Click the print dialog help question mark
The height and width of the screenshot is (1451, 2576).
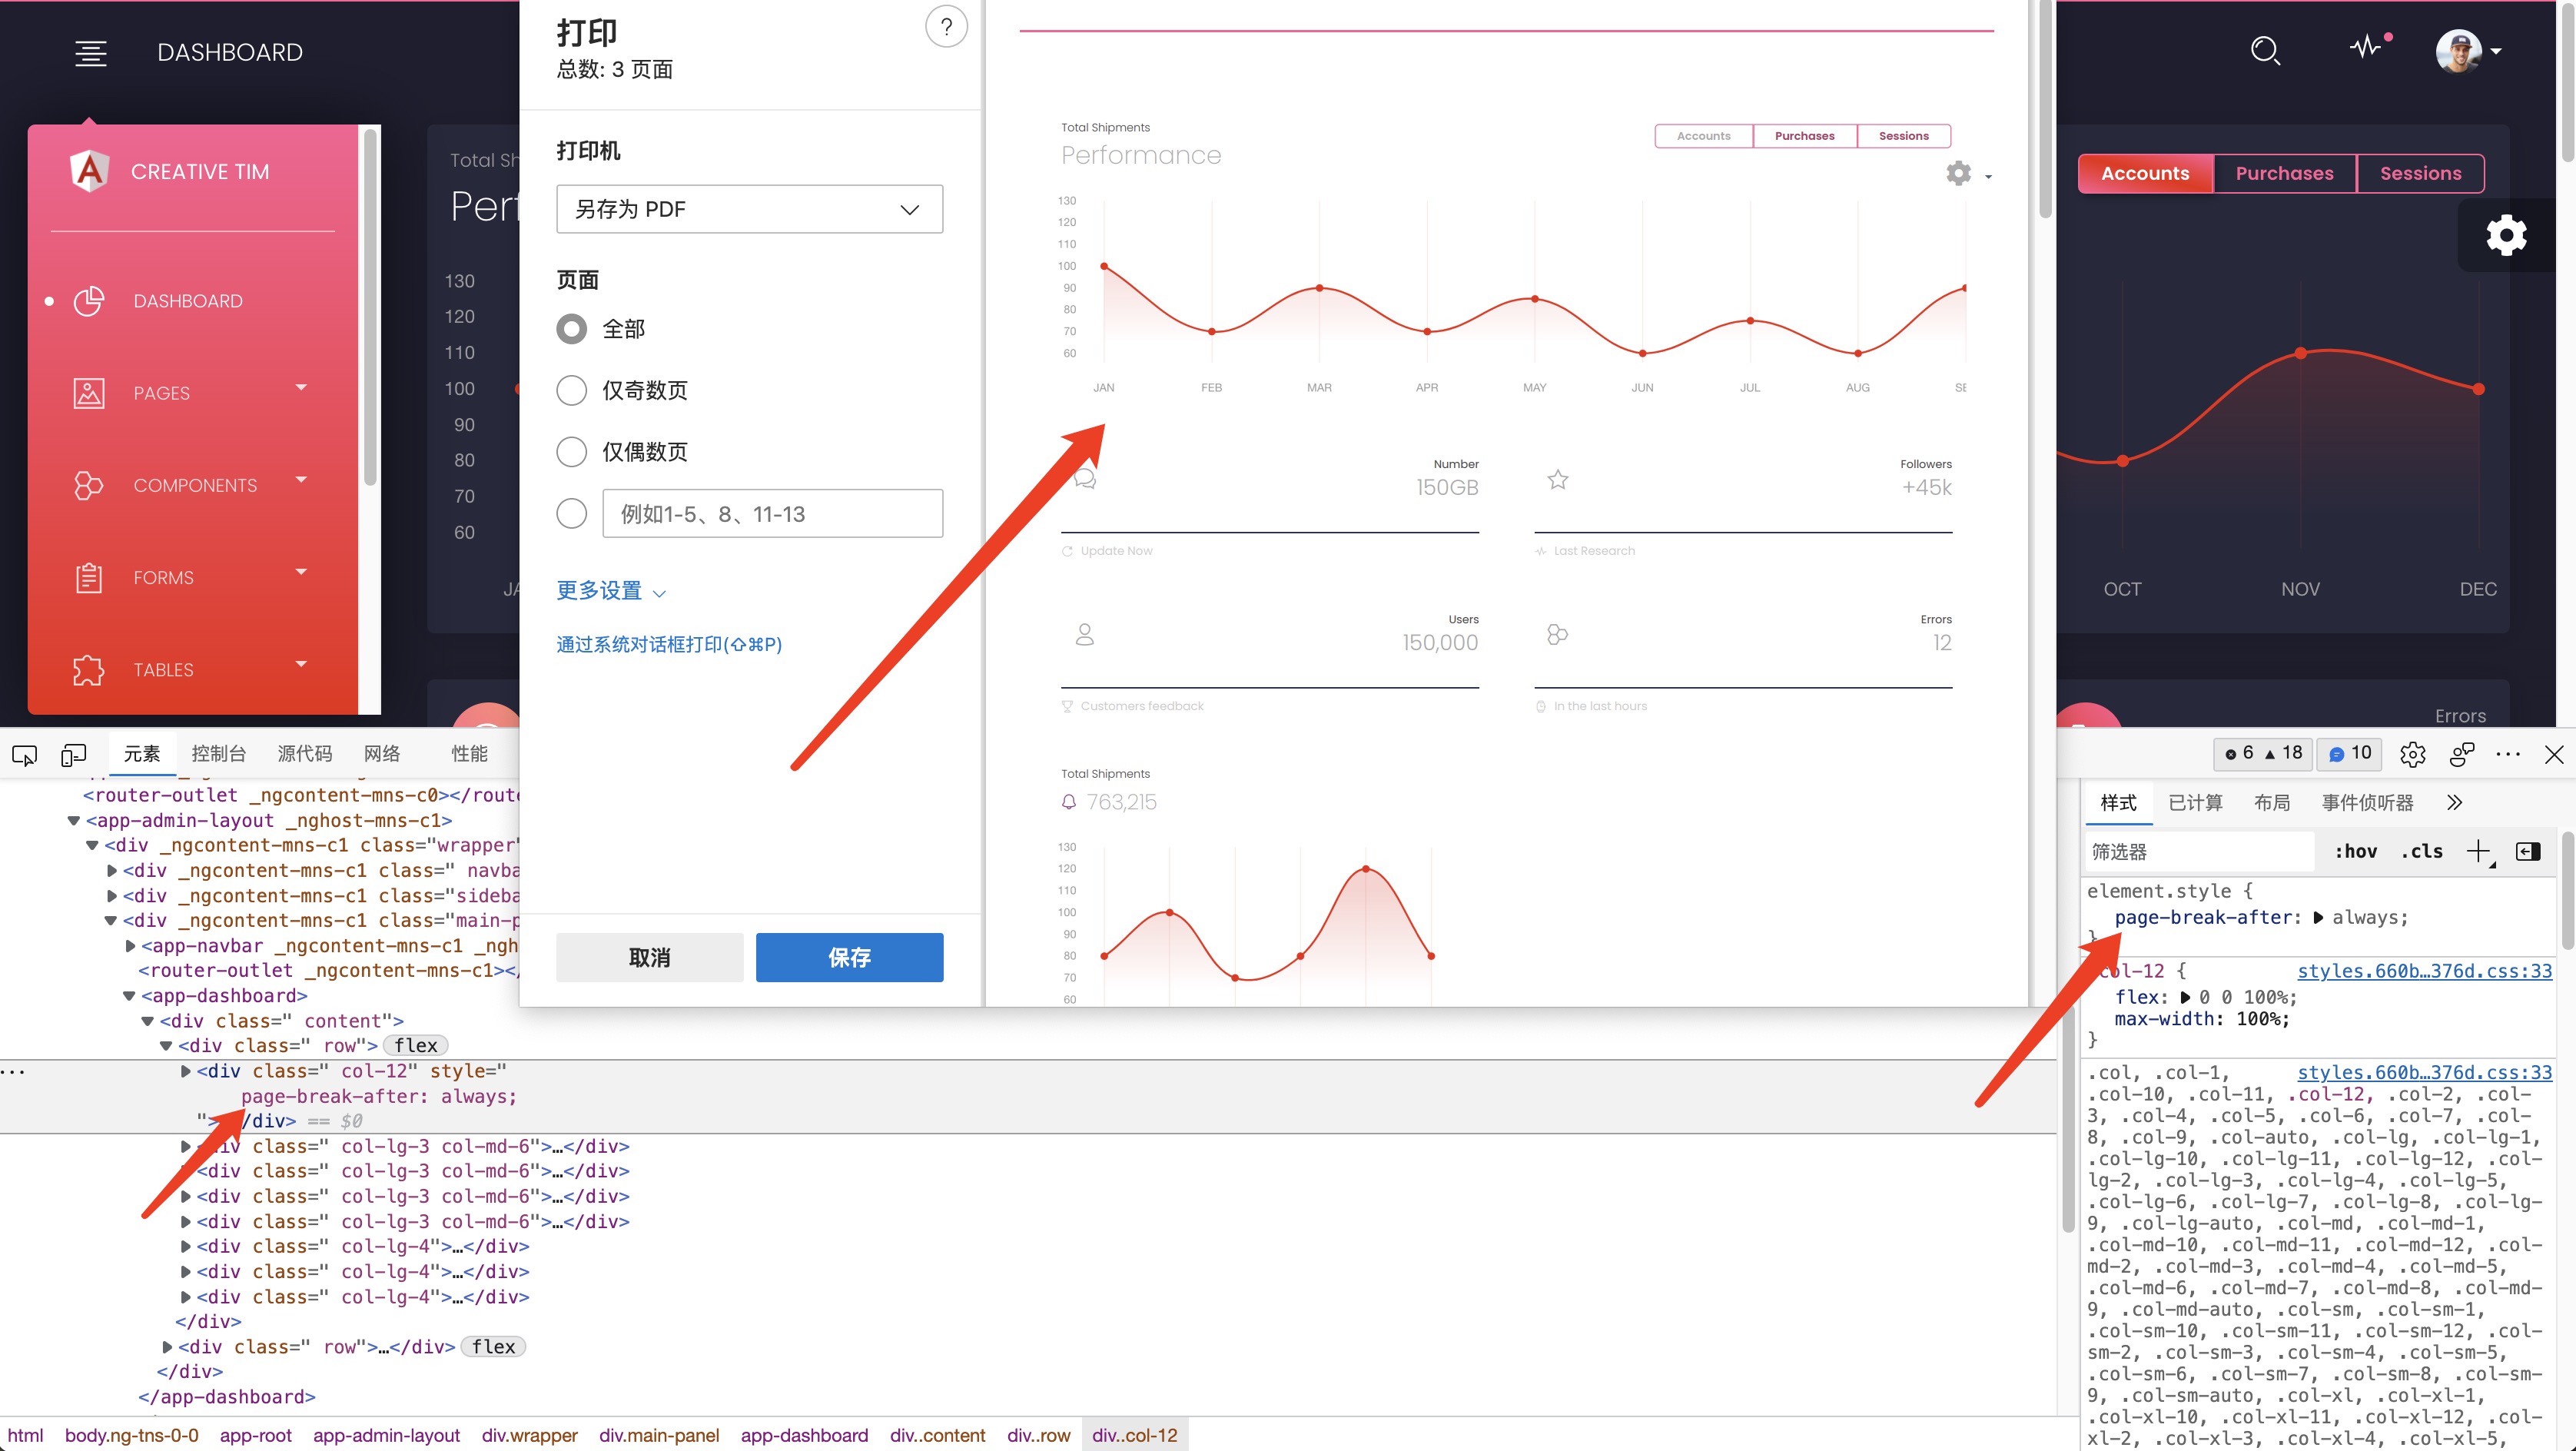coord(945,27)
